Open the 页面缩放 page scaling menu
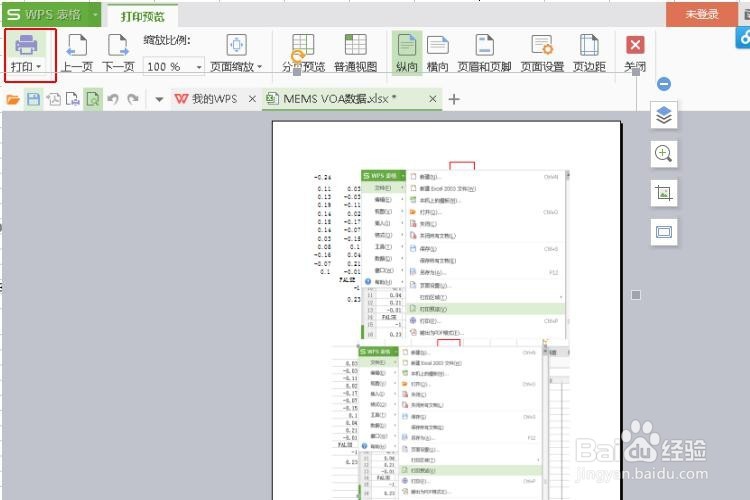 pyautogui.click(x=237, y=53)
